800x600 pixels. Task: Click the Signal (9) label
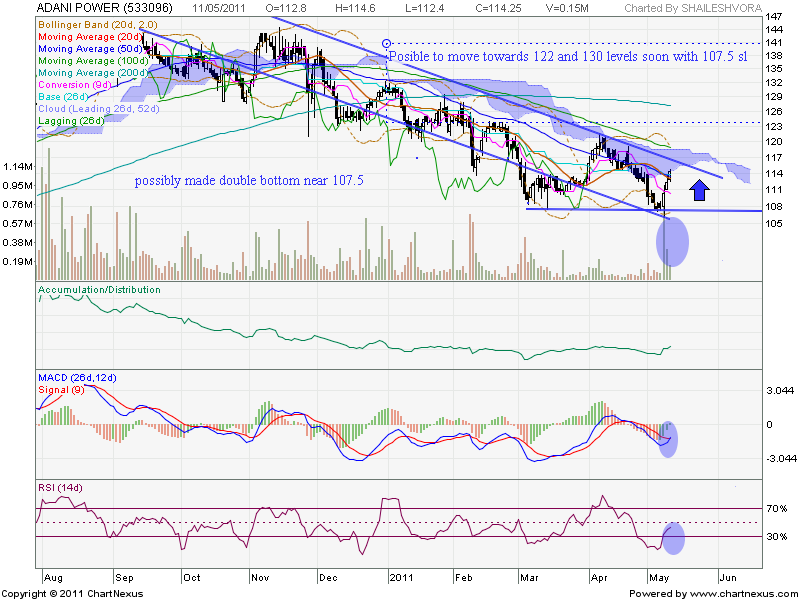pyautogui.click(x=61, y=390)
